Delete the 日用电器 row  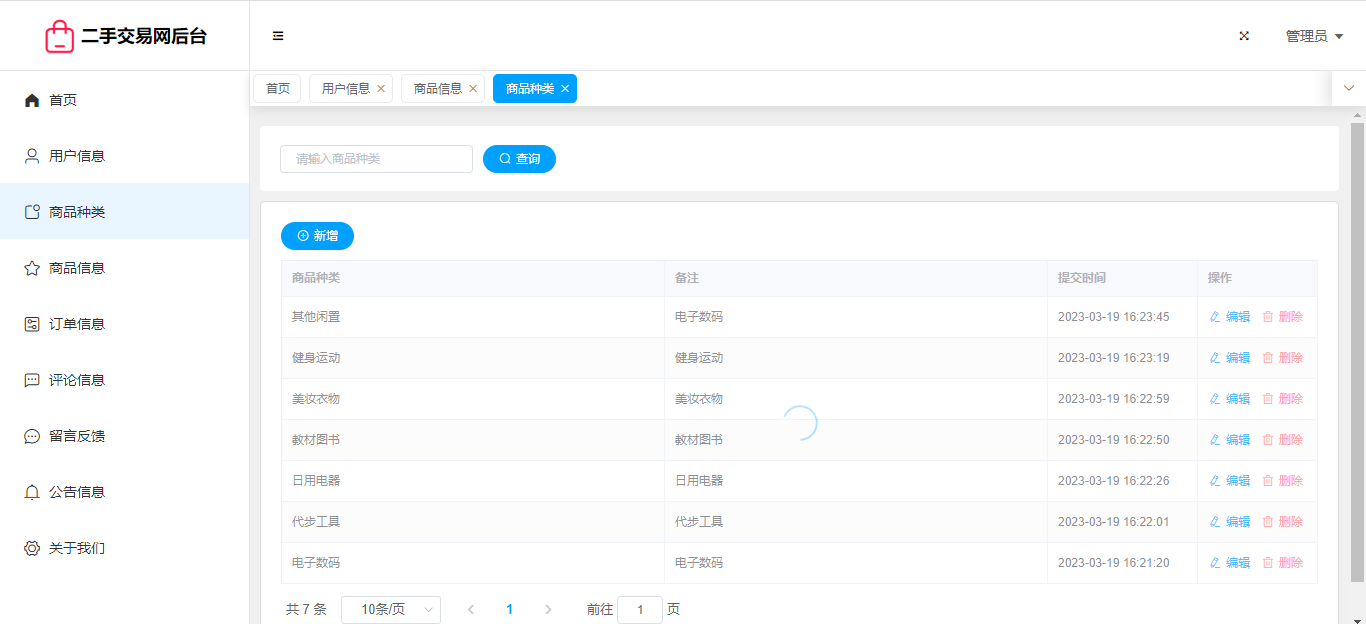[1283, 481]
